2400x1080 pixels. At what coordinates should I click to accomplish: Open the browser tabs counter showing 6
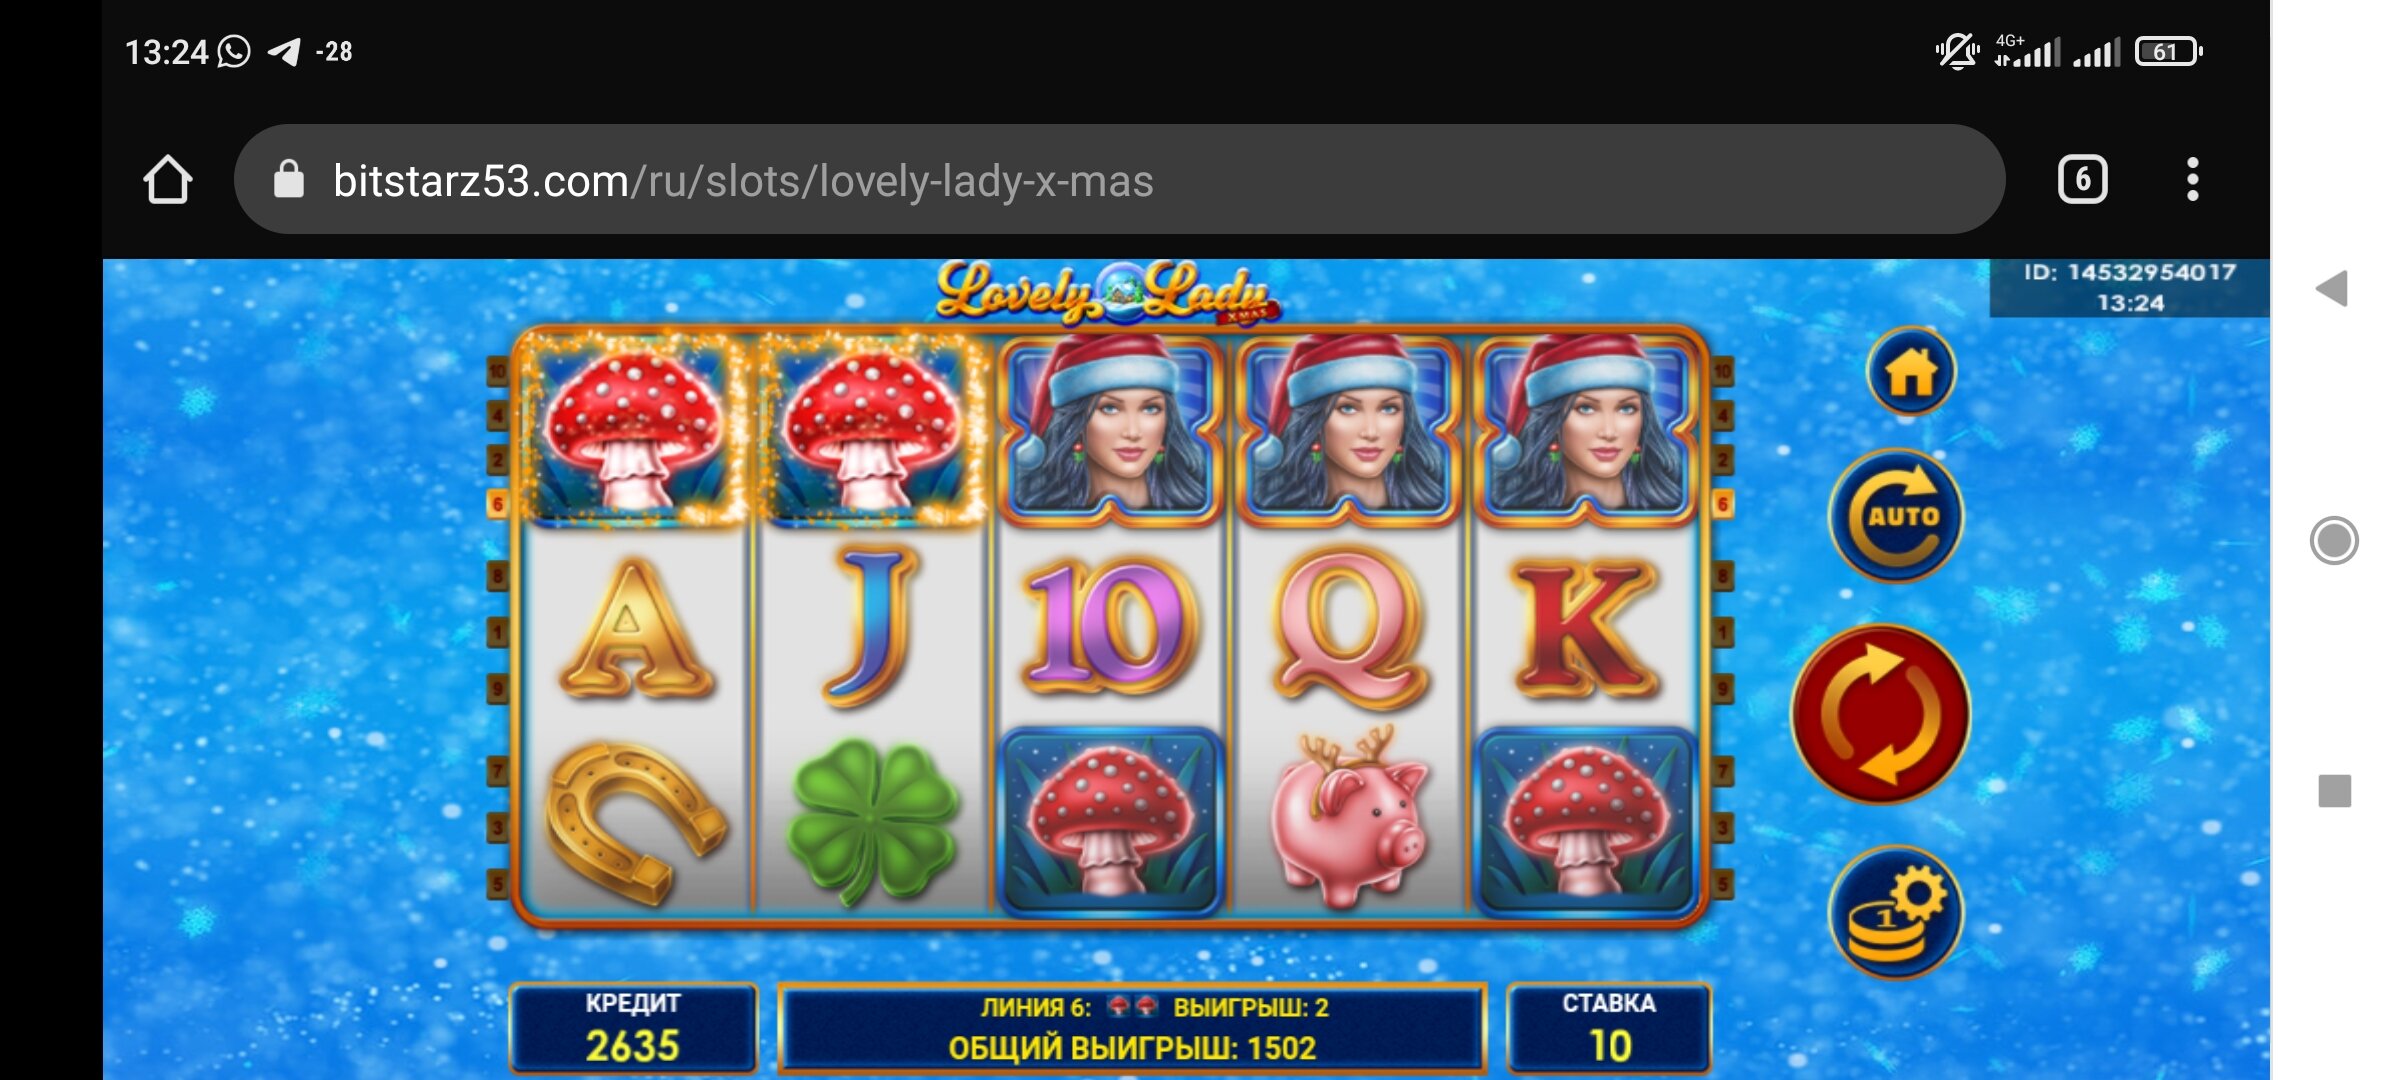tap(2082, 180)
